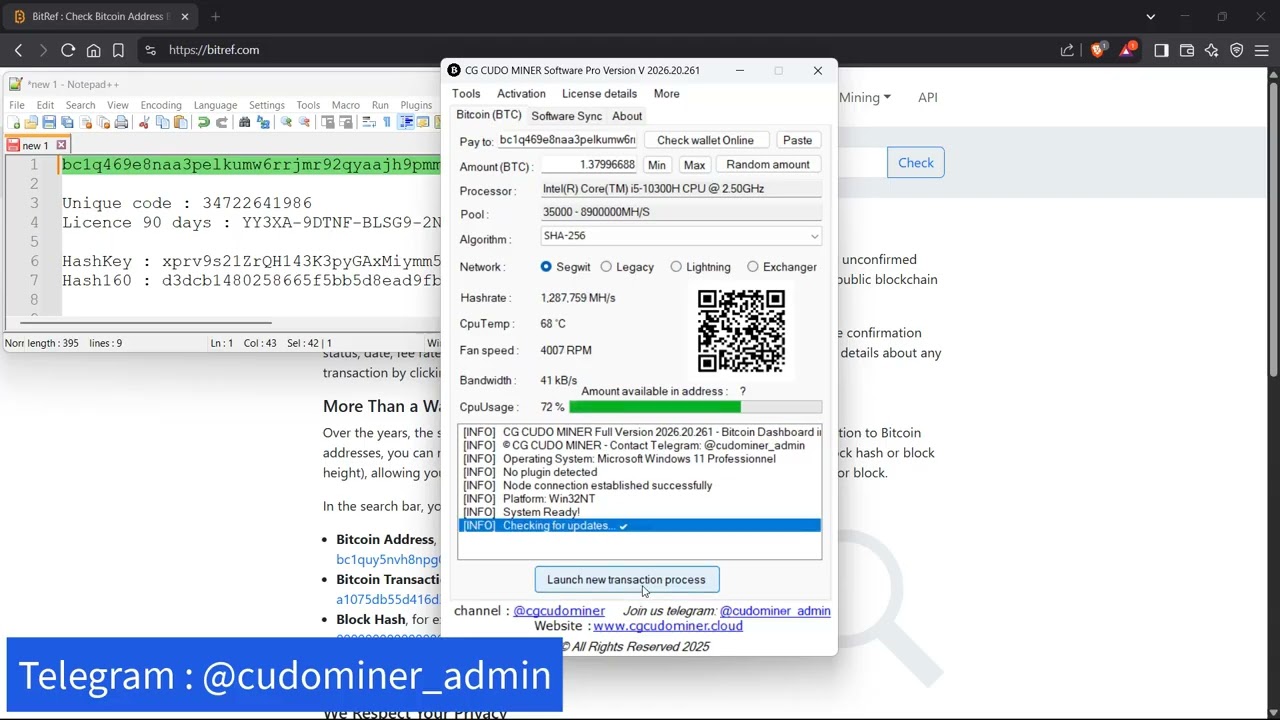Viewport: 1280px width, 720px height.
Task: Switch to the About tab in miner
Action: pyautogui.click(x=627, y=116)
